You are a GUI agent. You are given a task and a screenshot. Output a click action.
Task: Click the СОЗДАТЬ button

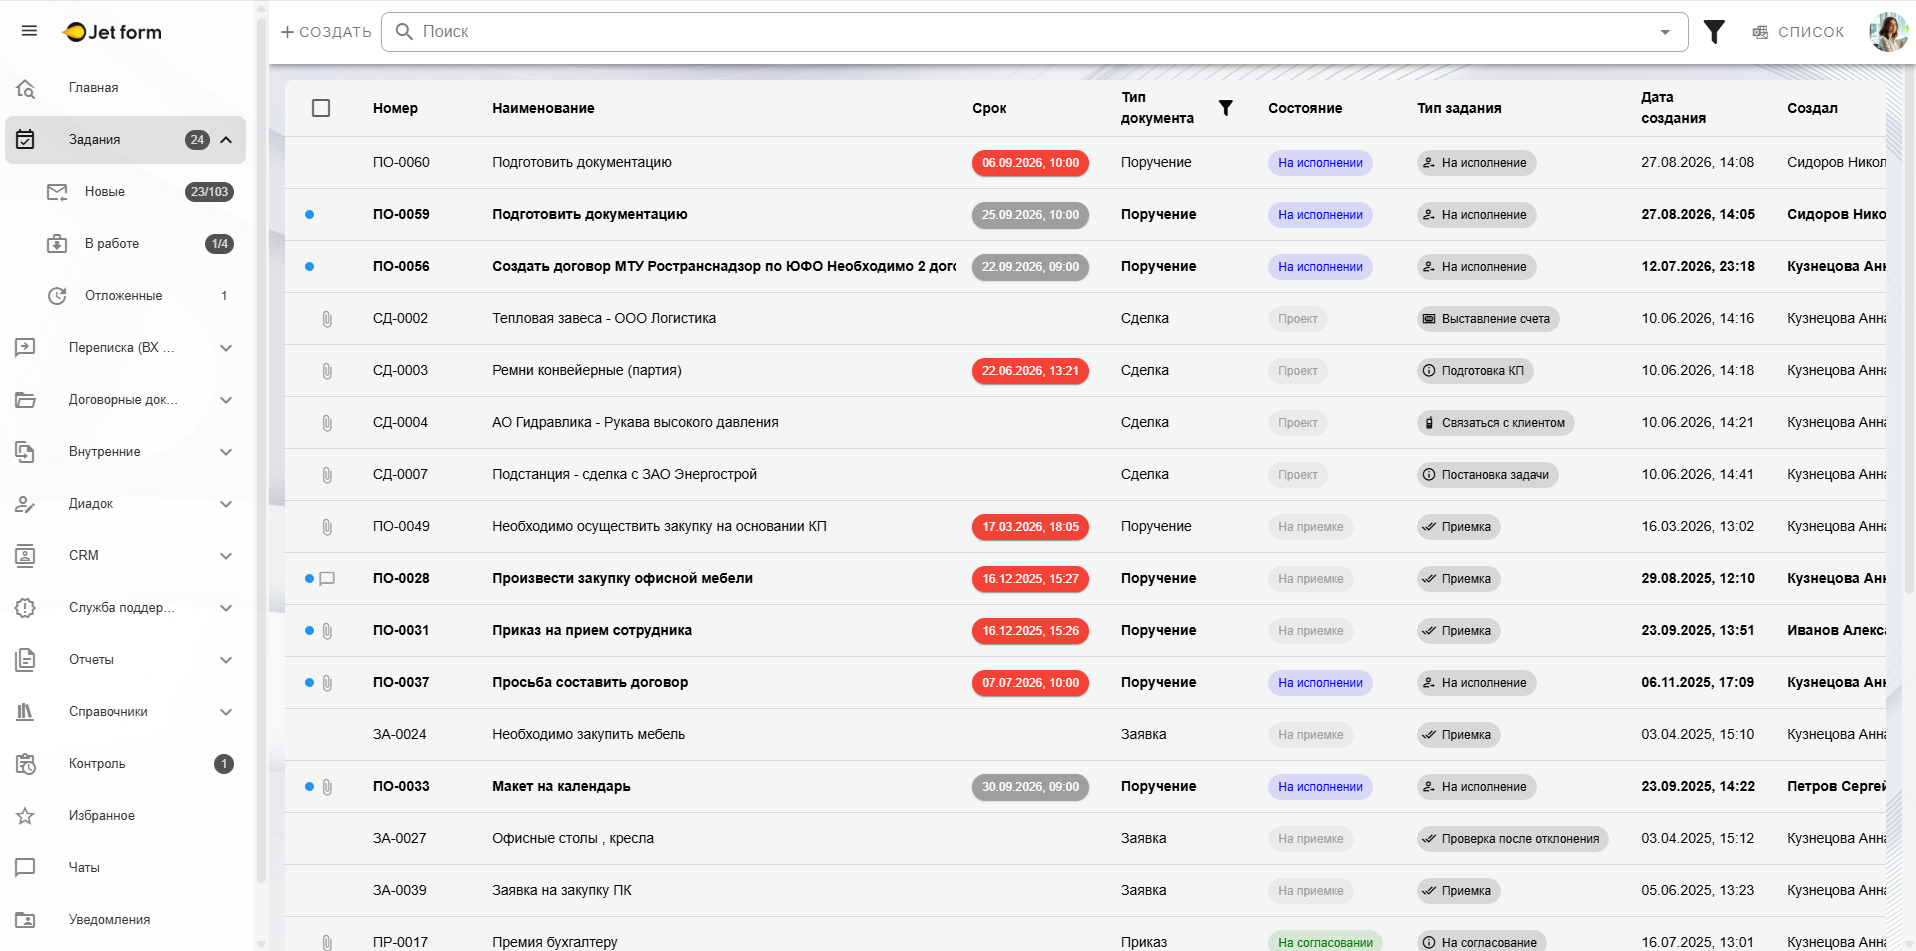(x=326, y=32)
